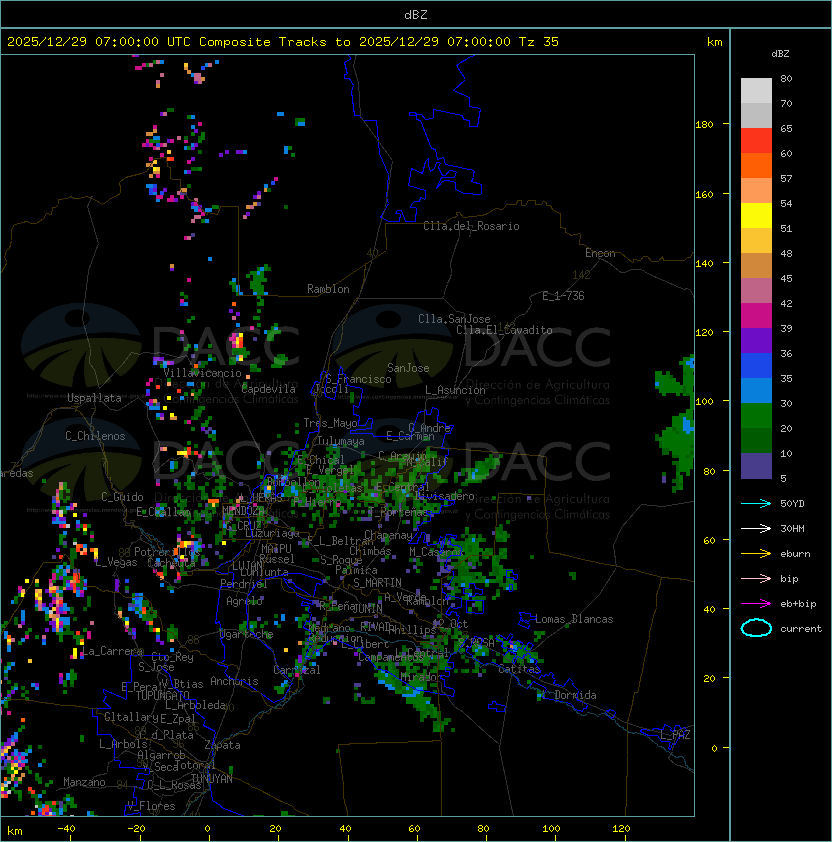This screenshot has height=842, width=832.
Task: Click the 'Zapata' place label
Action: point(222,745)
